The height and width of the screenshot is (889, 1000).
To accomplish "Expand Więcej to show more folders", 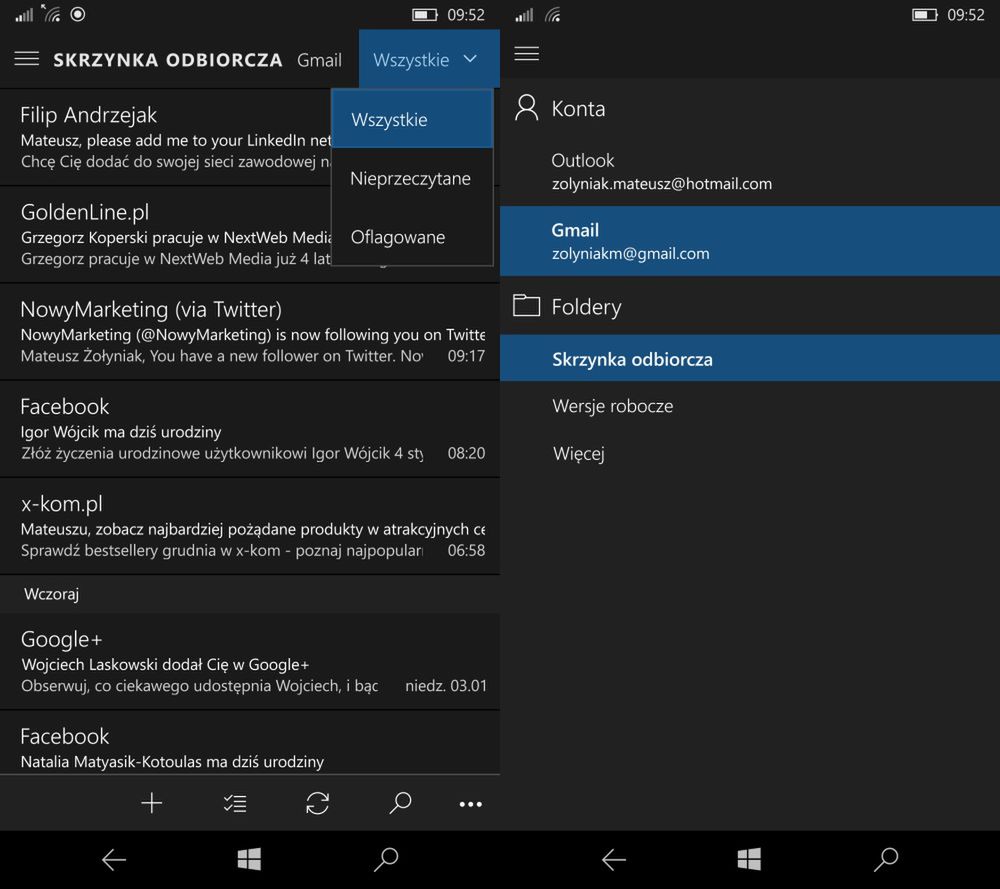I will (x=579, y=454).
